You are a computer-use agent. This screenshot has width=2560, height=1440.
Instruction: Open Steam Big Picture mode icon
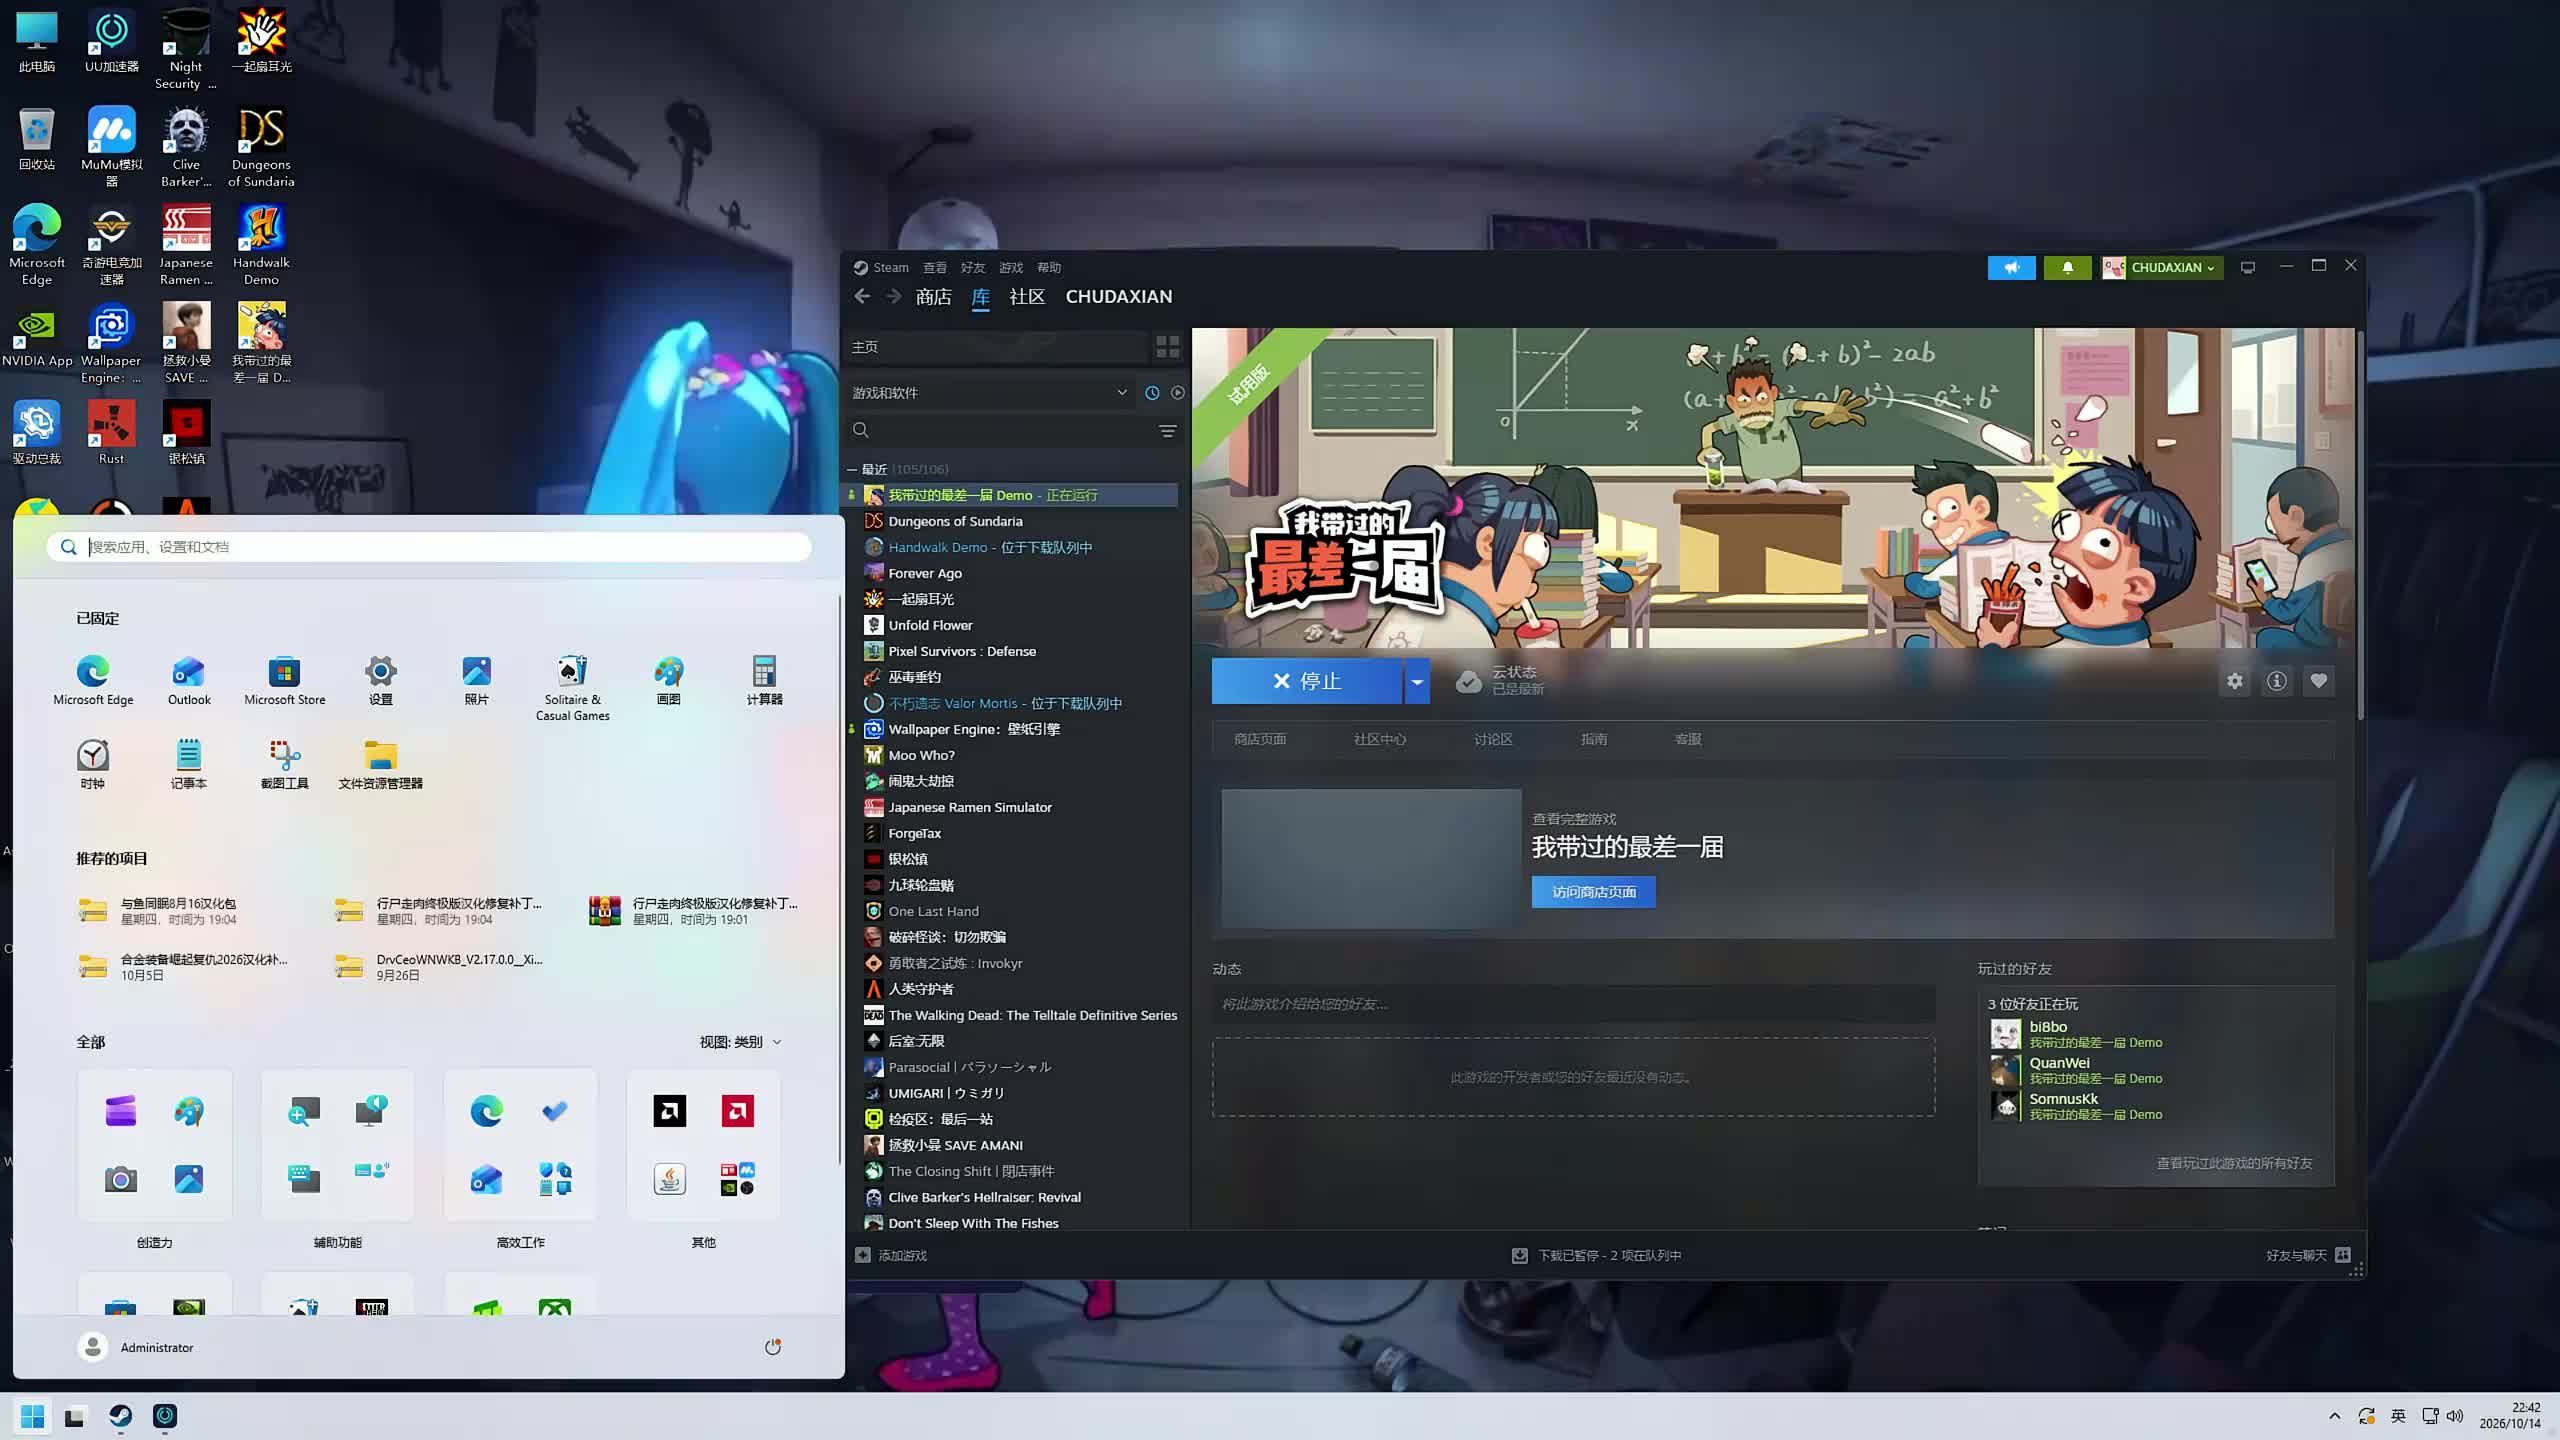pos(2248,267)
